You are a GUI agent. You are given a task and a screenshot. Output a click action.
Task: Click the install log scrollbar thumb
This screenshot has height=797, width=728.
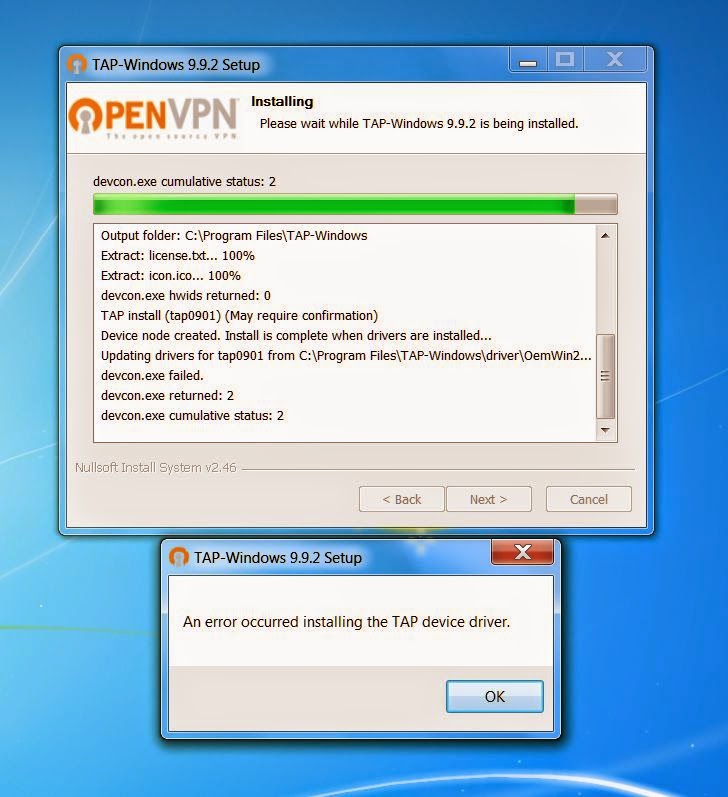point(605,376)
